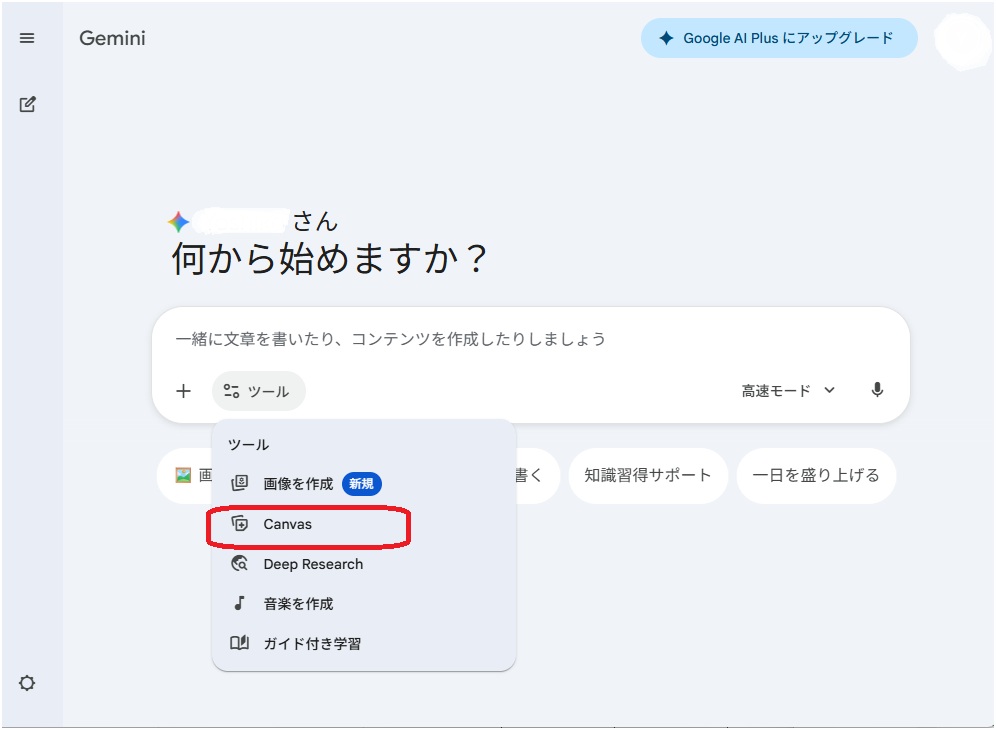
Task: Select 画像を作成 menu label
Action: (298, 484)
